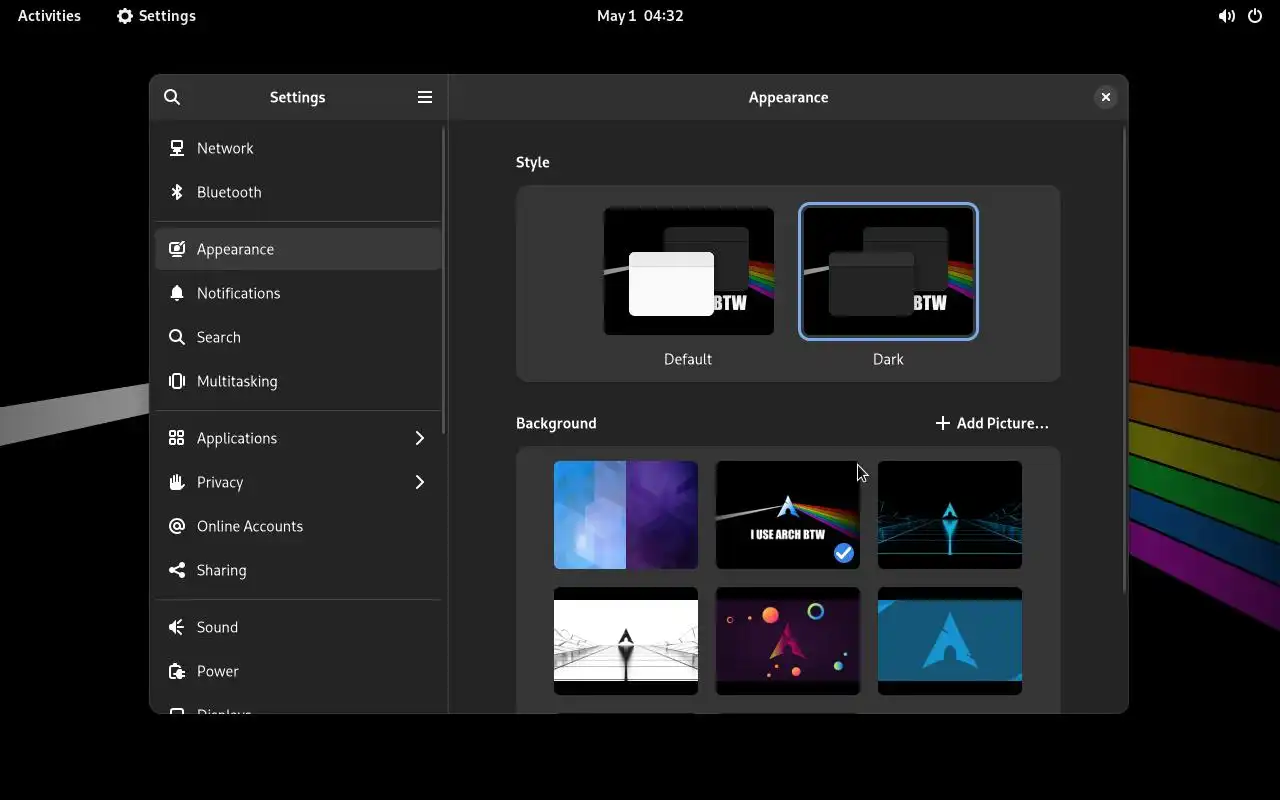The height and width of the screenshot is (800, 1280).
Task: Click the Settings gear in top bar
Action: click(x=125, y=16)
